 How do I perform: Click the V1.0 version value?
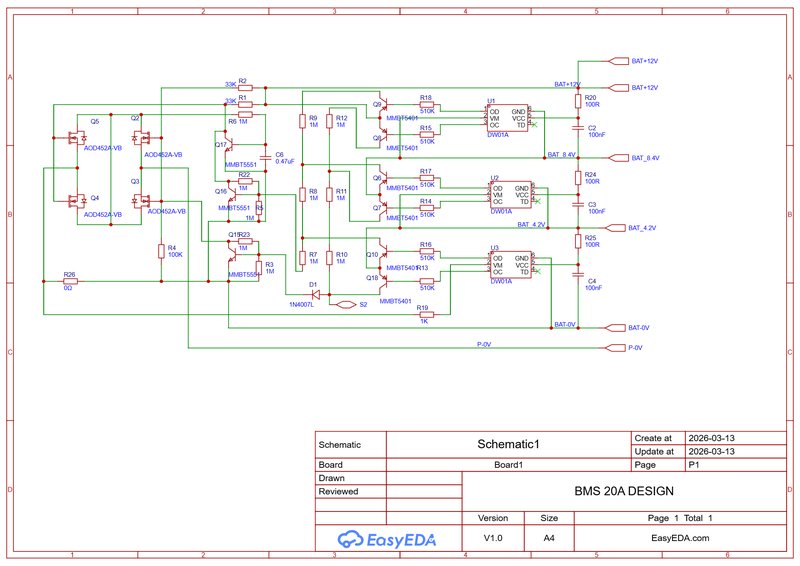pyautogui.click(x=493, y=538)
